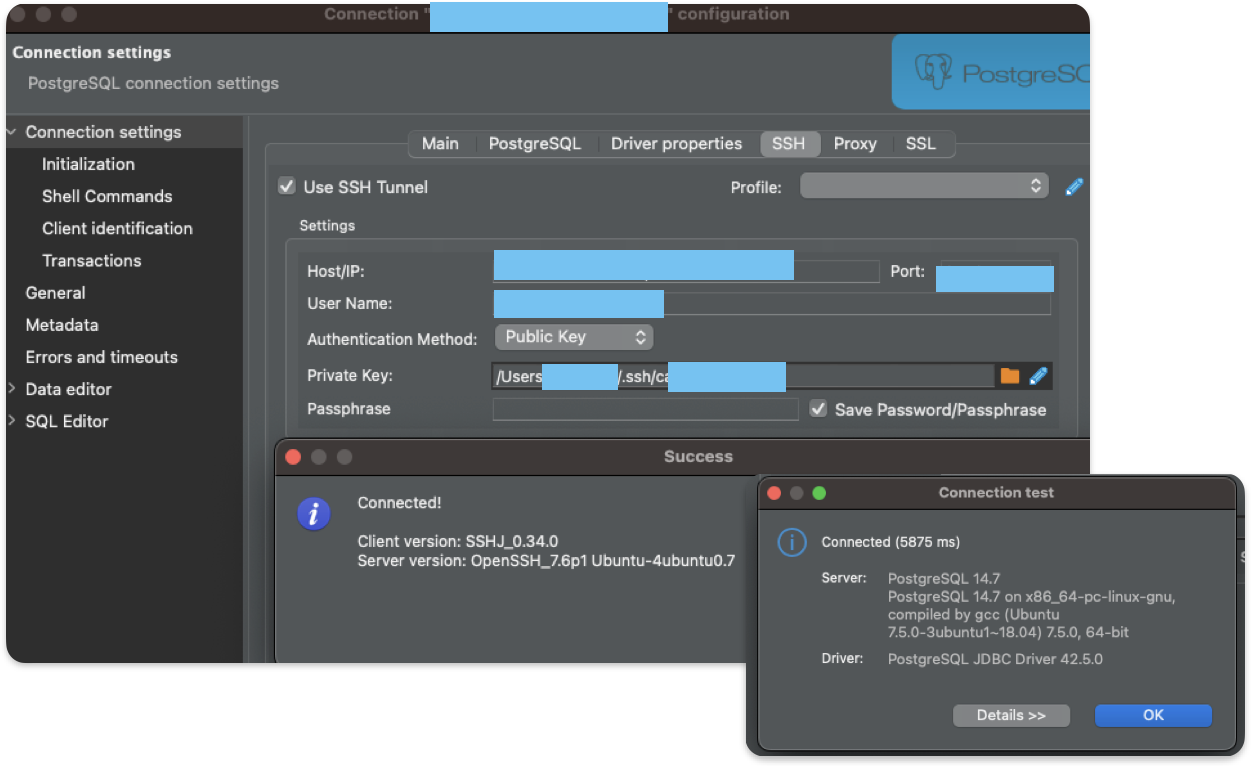This screenshot has width=1252, height=766.
Task: Expand the SQL Editor section
Action: point(12,421)
